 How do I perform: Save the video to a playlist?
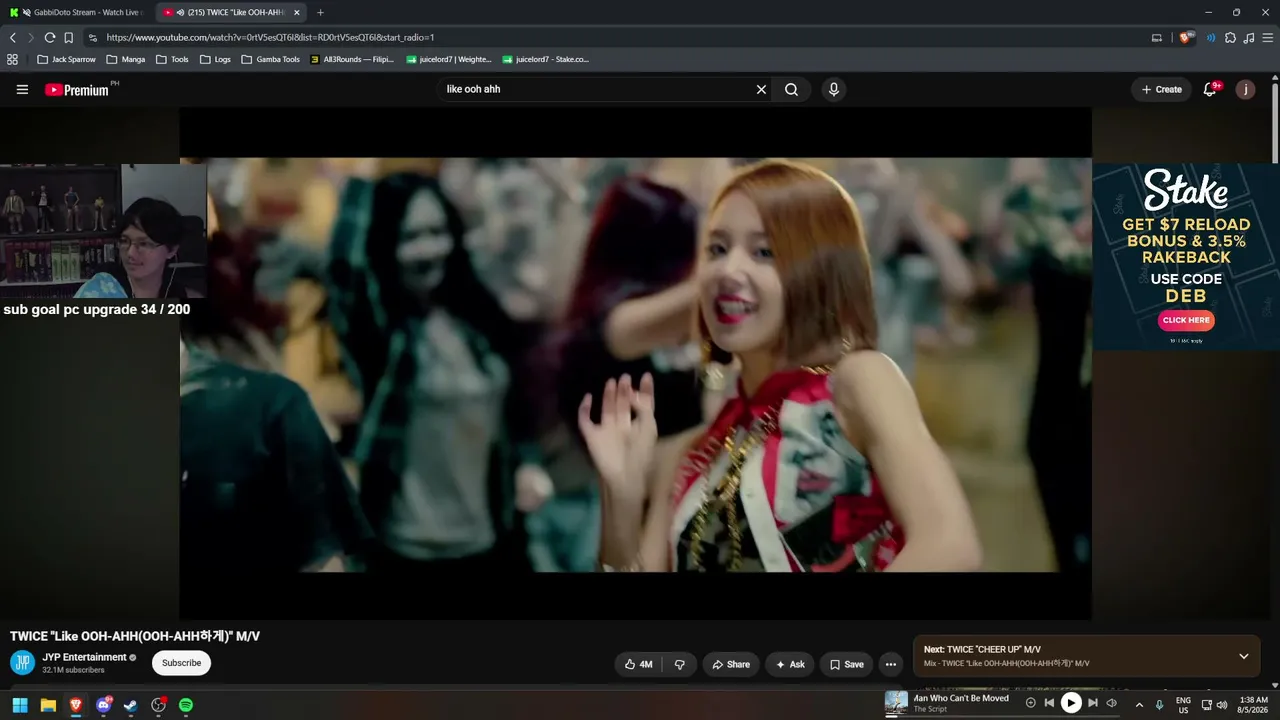[846, 664]
